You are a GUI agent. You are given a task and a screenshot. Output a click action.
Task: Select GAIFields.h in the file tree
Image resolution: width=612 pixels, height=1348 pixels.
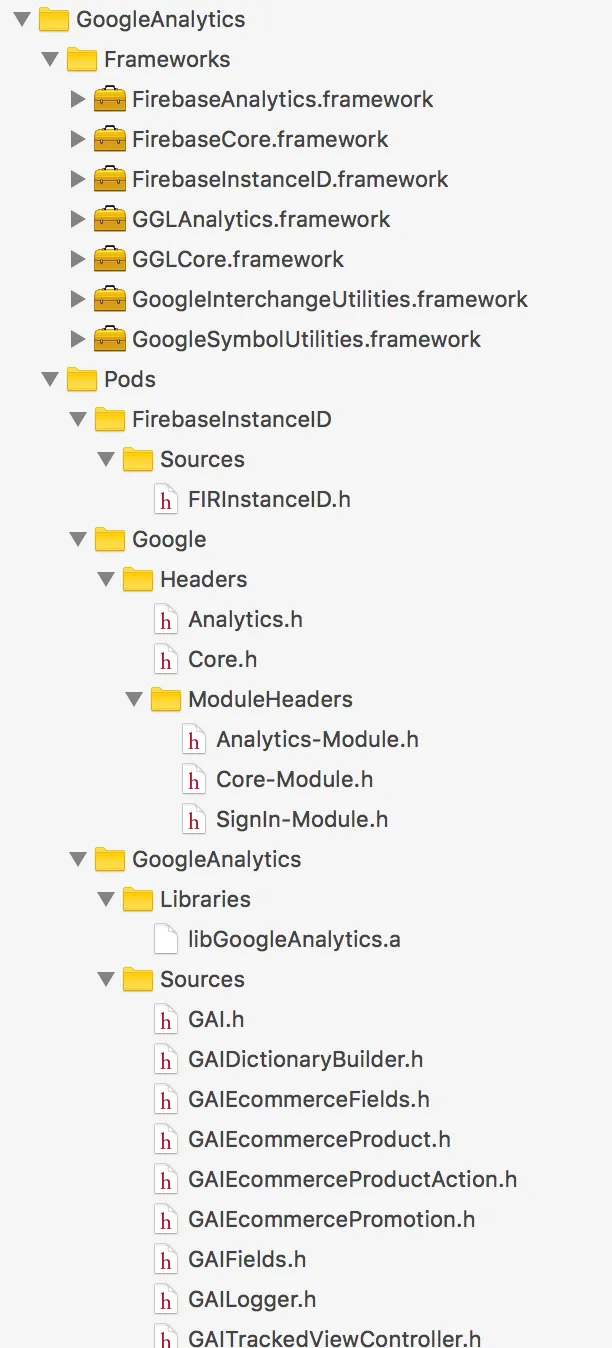click(247, 1259)
